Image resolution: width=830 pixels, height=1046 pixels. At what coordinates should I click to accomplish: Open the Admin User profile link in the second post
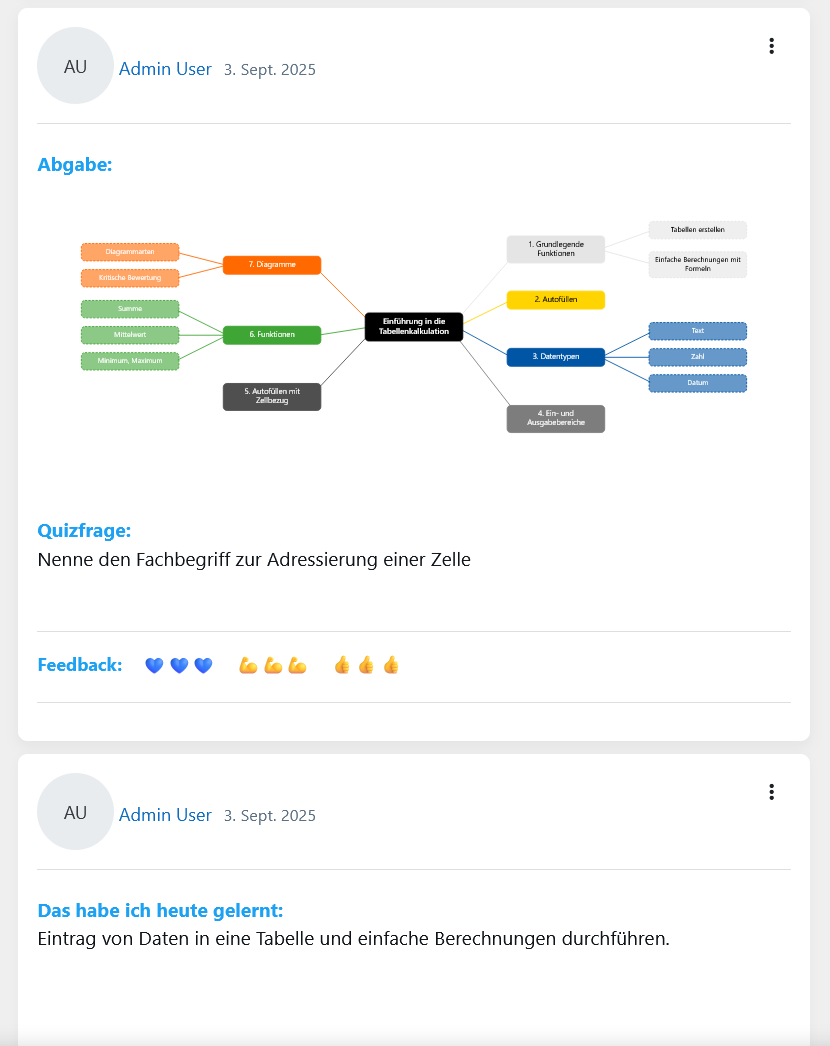165,815
